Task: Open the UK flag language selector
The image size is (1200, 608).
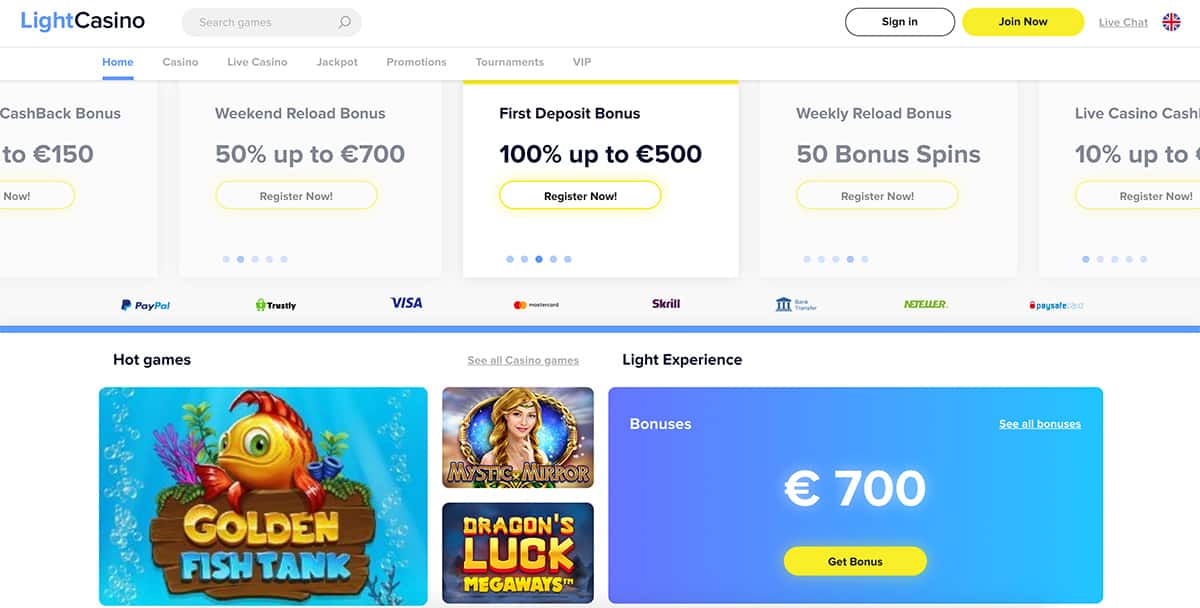Action: click(1171, 22)
